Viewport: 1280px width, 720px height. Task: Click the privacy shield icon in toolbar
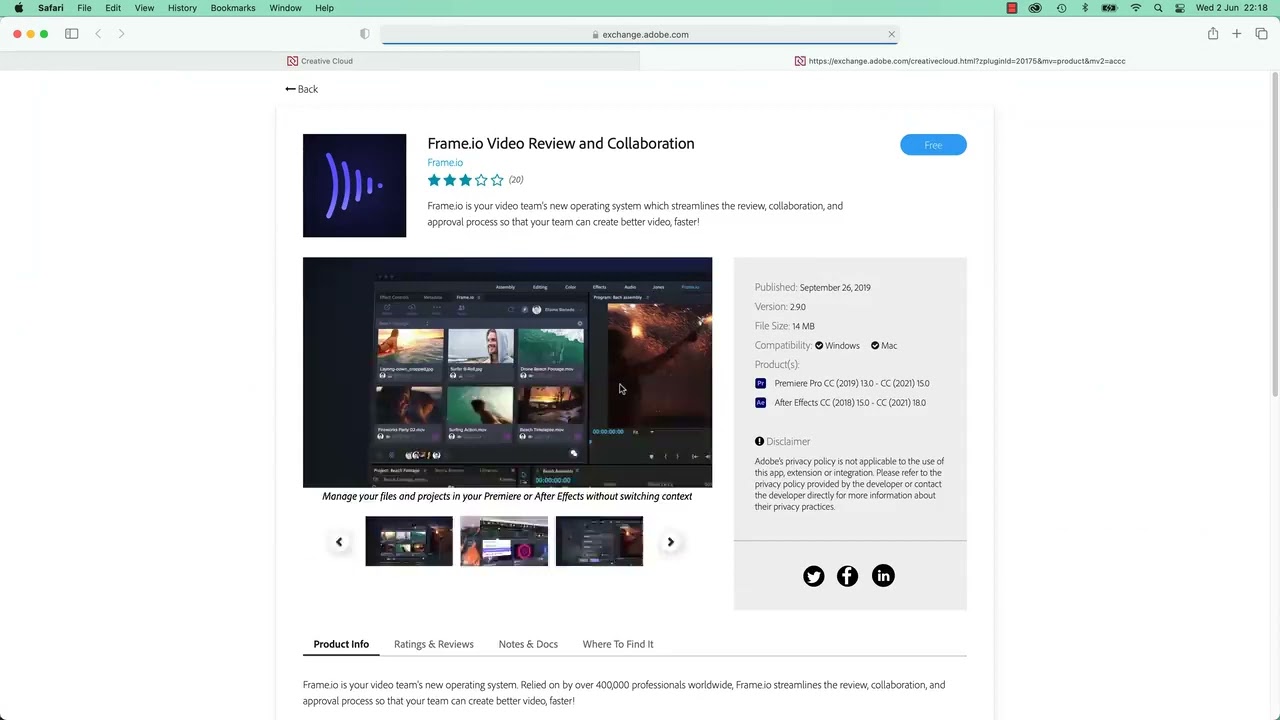(x=365, y=34)
